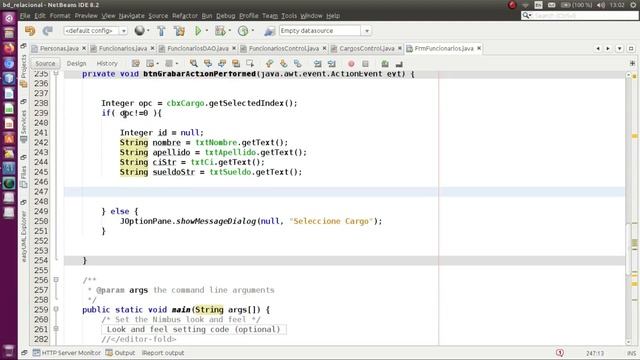Viewport: 640px width, 360px height.
Task: Open the Output panel
Action: click(x=120, y=353)
